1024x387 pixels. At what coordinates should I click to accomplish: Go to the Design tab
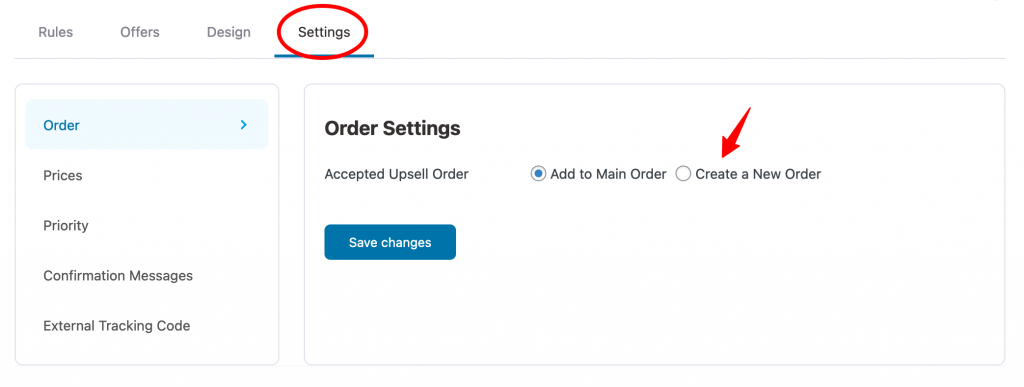click(x=229, y=32)
